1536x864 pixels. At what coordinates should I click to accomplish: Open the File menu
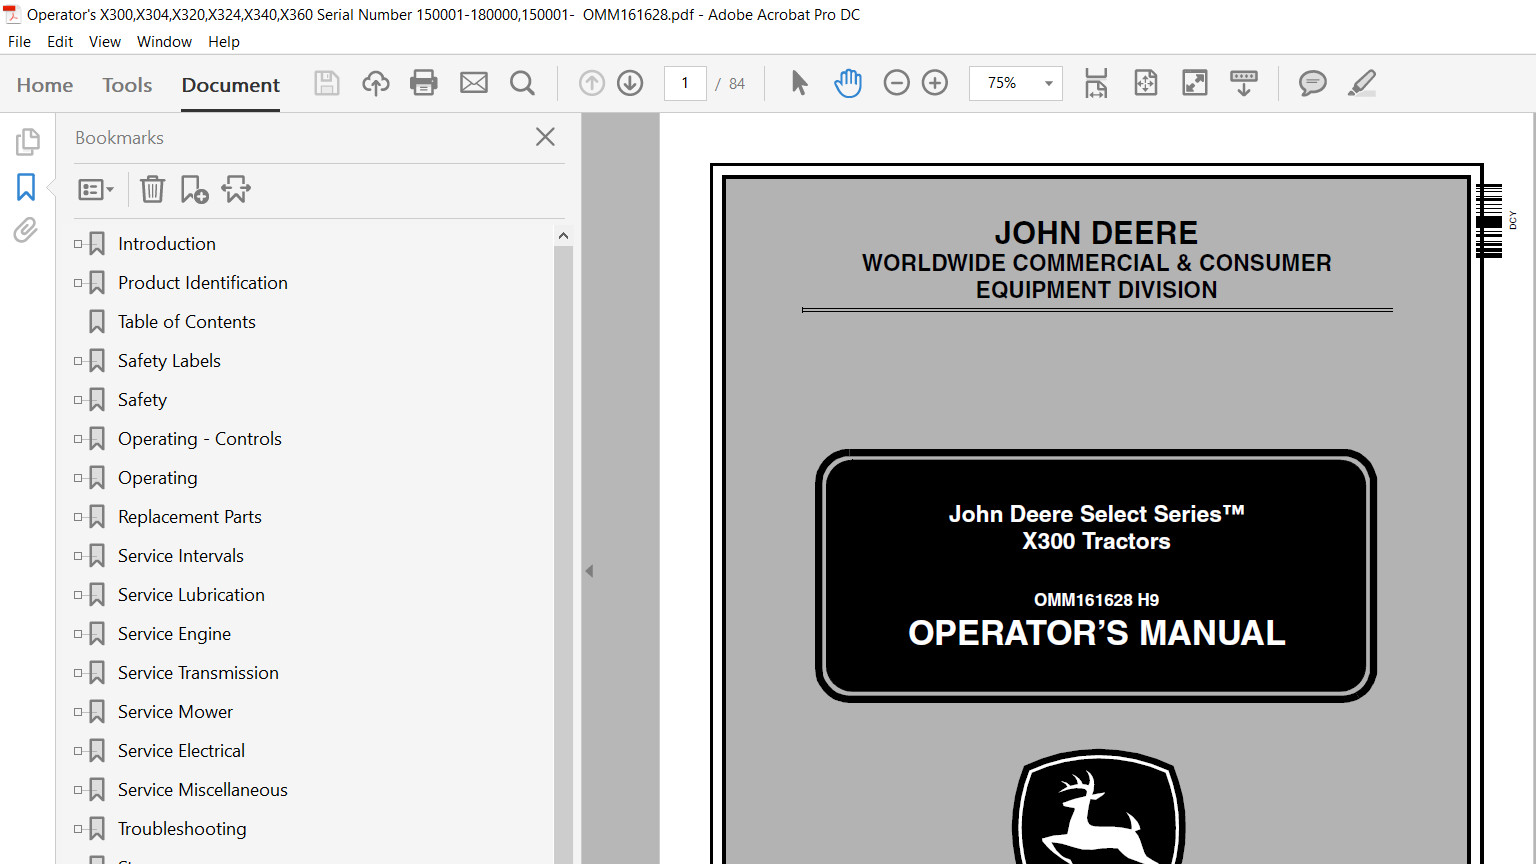19,42
